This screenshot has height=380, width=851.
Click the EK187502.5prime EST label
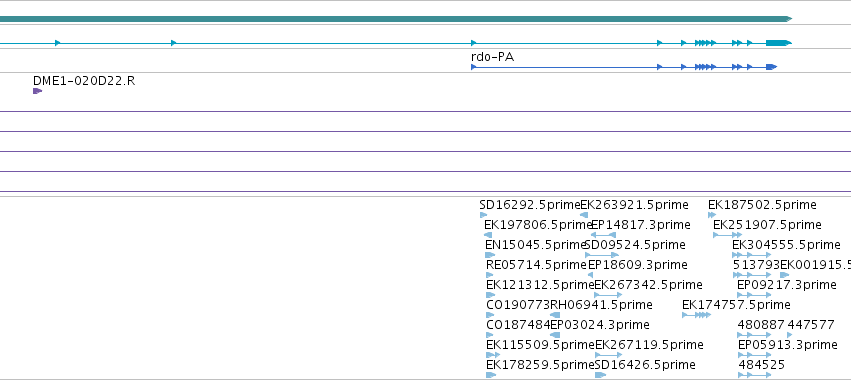tap(762, 205)
